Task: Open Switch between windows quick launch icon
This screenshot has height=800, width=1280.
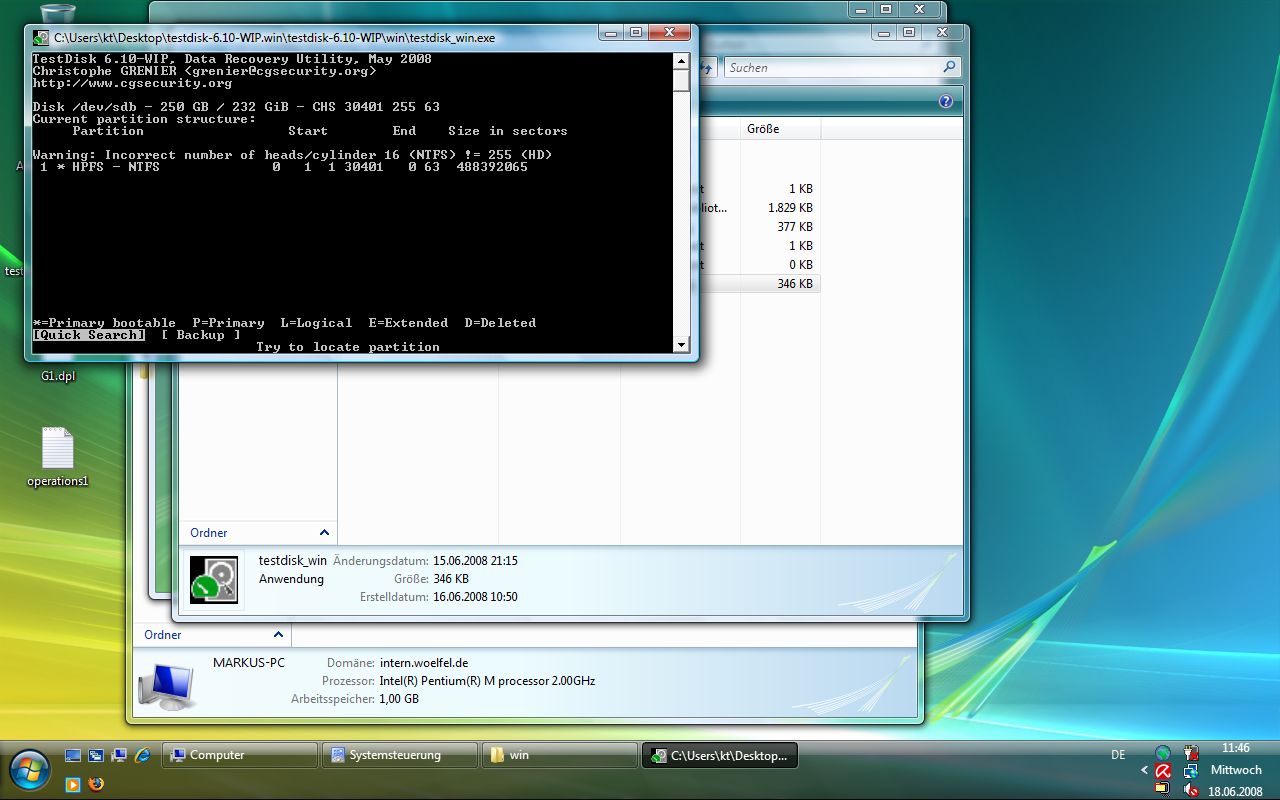Action: 96,755
